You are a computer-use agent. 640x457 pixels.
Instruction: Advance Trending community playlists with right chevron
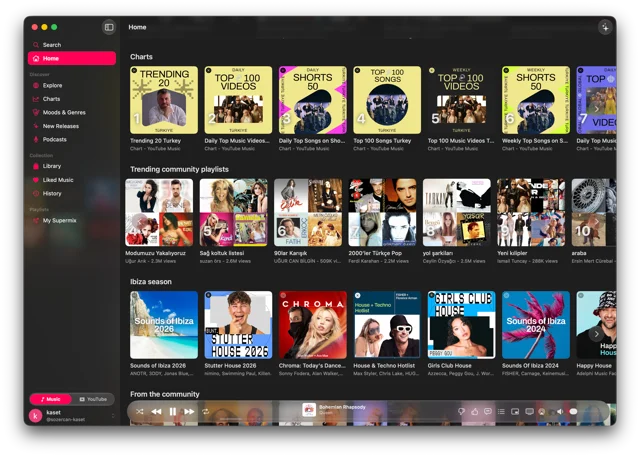click(x=596, y=222)
